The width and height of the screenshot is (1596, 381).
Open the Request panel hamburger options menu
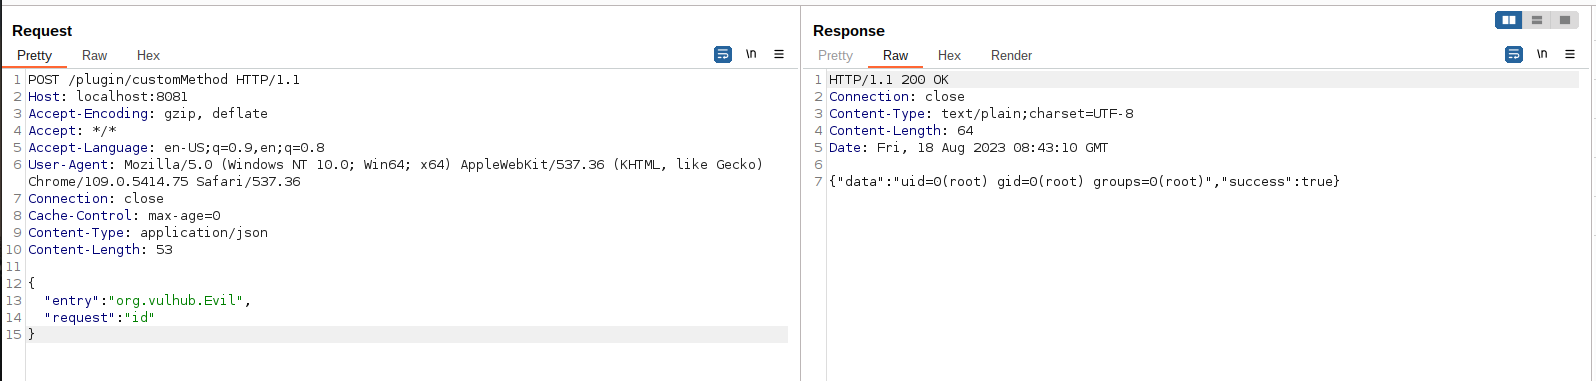coord(779,55)
